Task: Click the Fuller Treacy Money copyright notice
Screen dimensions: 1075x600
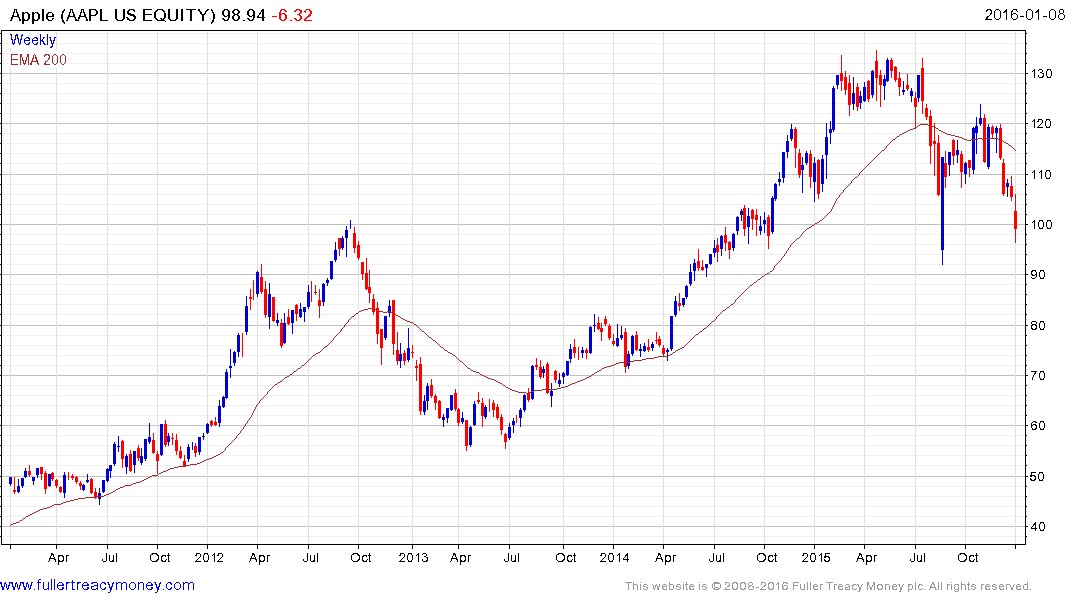Action: pos(828,586)
